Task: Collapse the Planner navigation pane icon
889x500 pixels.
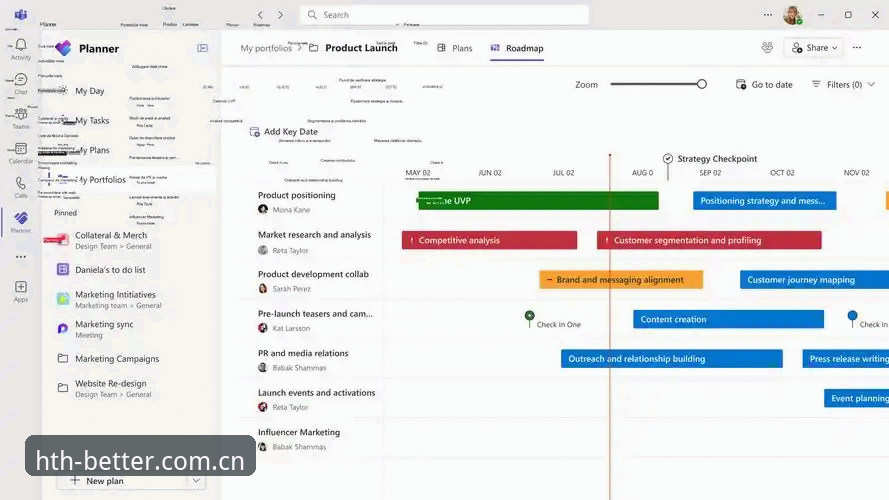Action: (202, 48)
